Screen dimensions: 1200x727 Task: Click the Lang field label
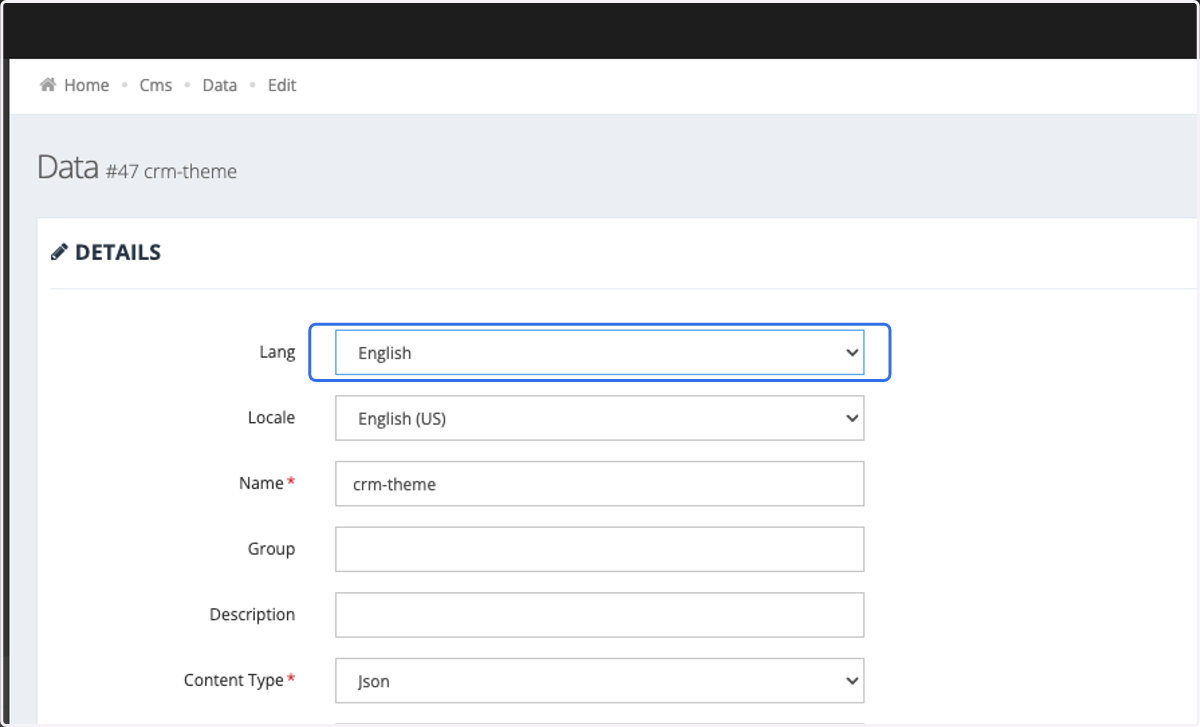coord(277,352)
